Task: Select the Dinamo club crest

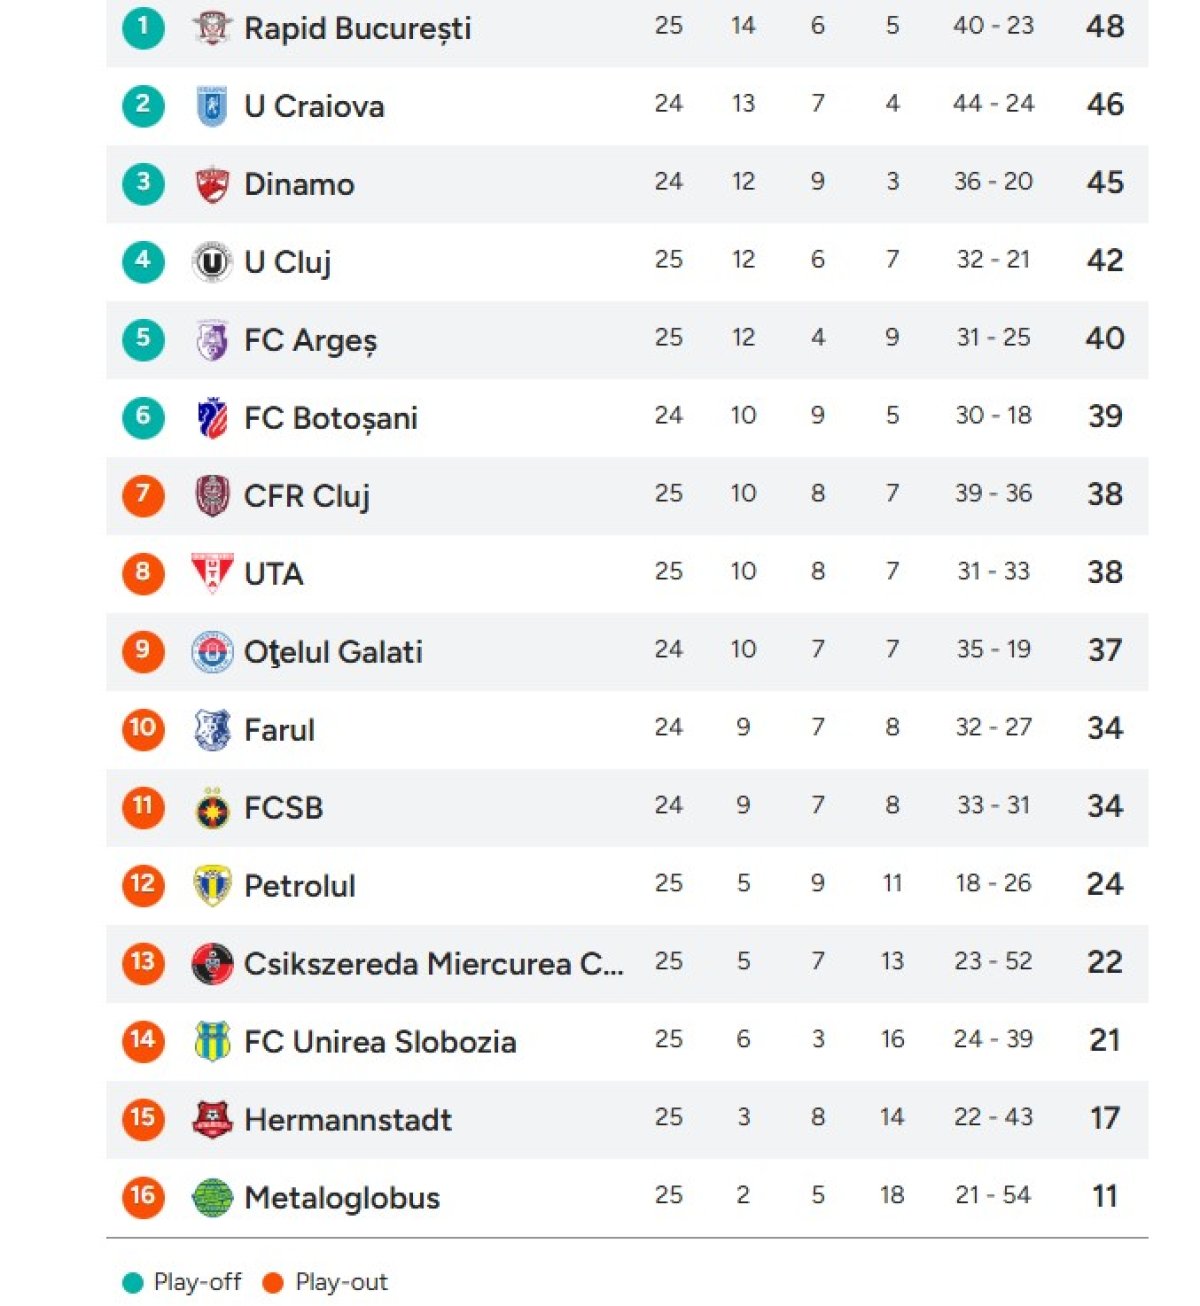Action: [211, 184]
